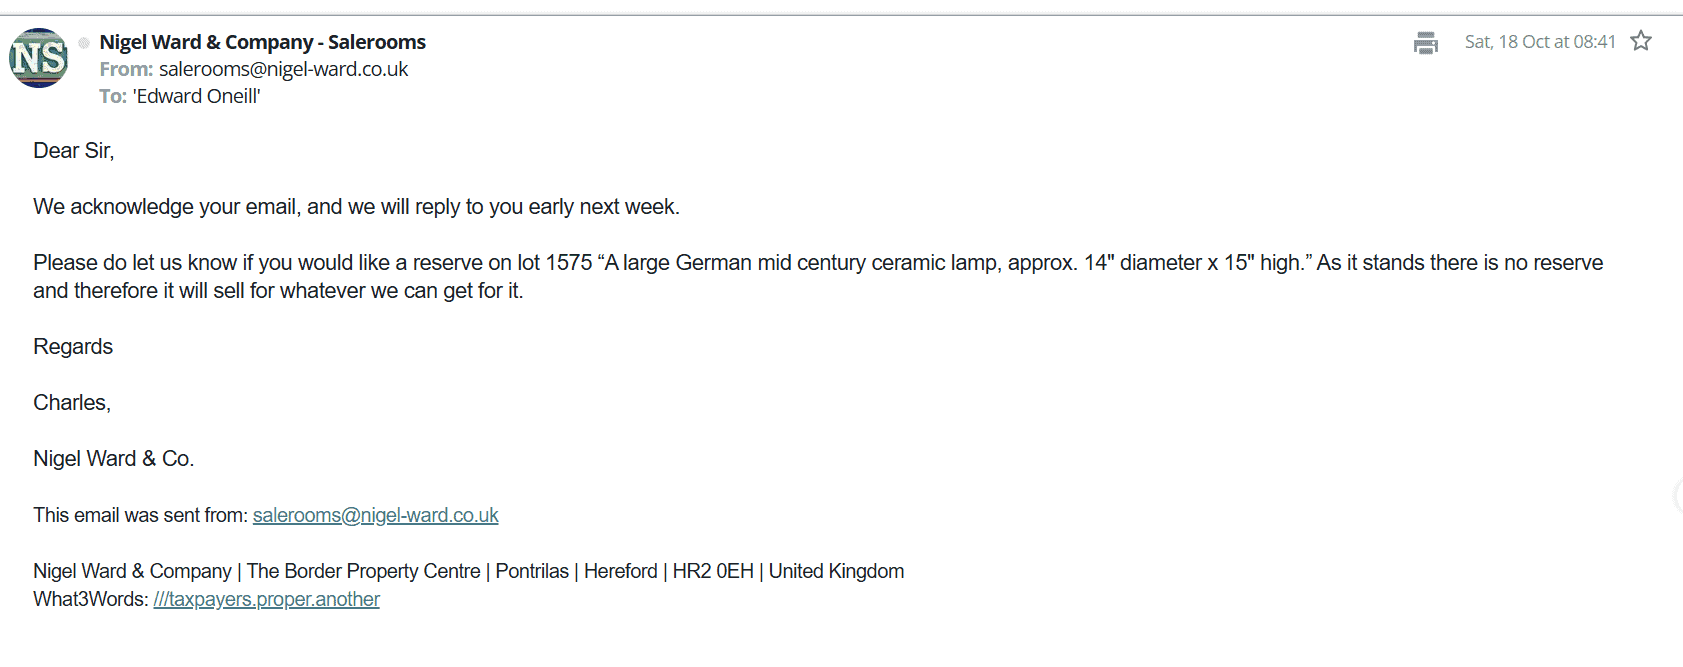Viewport: 1683px width, 667px height.
Task: Click the "Charles," signature line
Action: coord(72,403)
